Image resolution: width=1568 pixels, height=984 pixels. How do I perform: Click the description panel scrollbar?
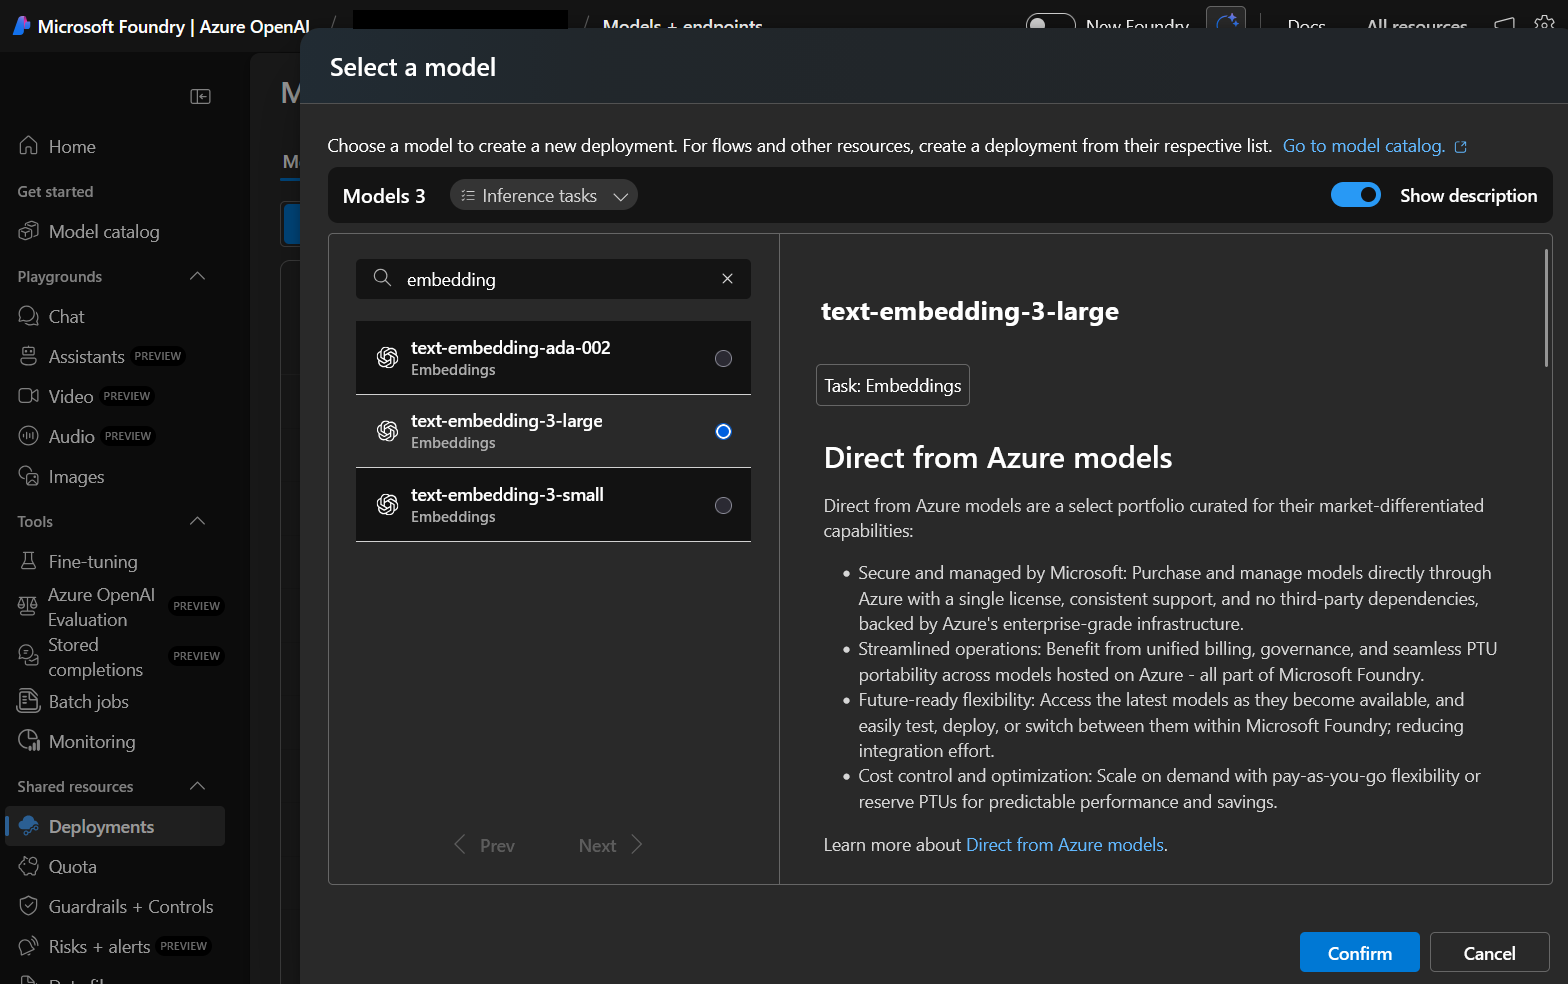pos(1545,308)
